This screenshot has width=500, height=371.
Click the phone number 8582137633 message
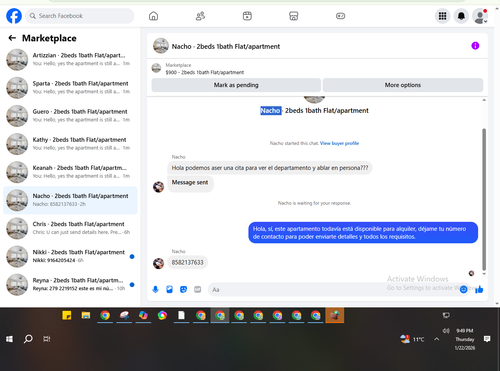[x=187, y=262]
